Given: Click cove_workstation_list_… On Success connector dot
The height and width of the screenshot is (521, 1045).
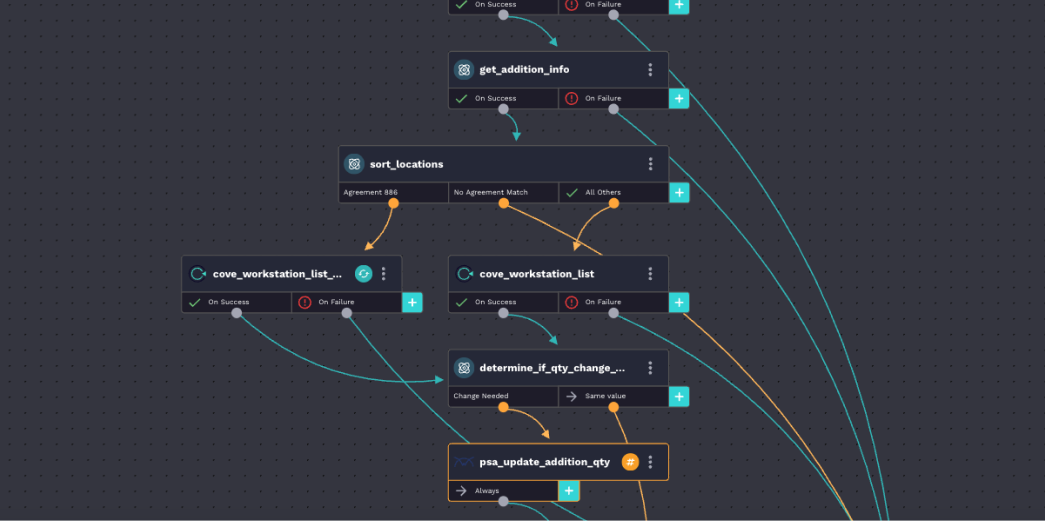Looking at the screenshot, I should [237, 313].
